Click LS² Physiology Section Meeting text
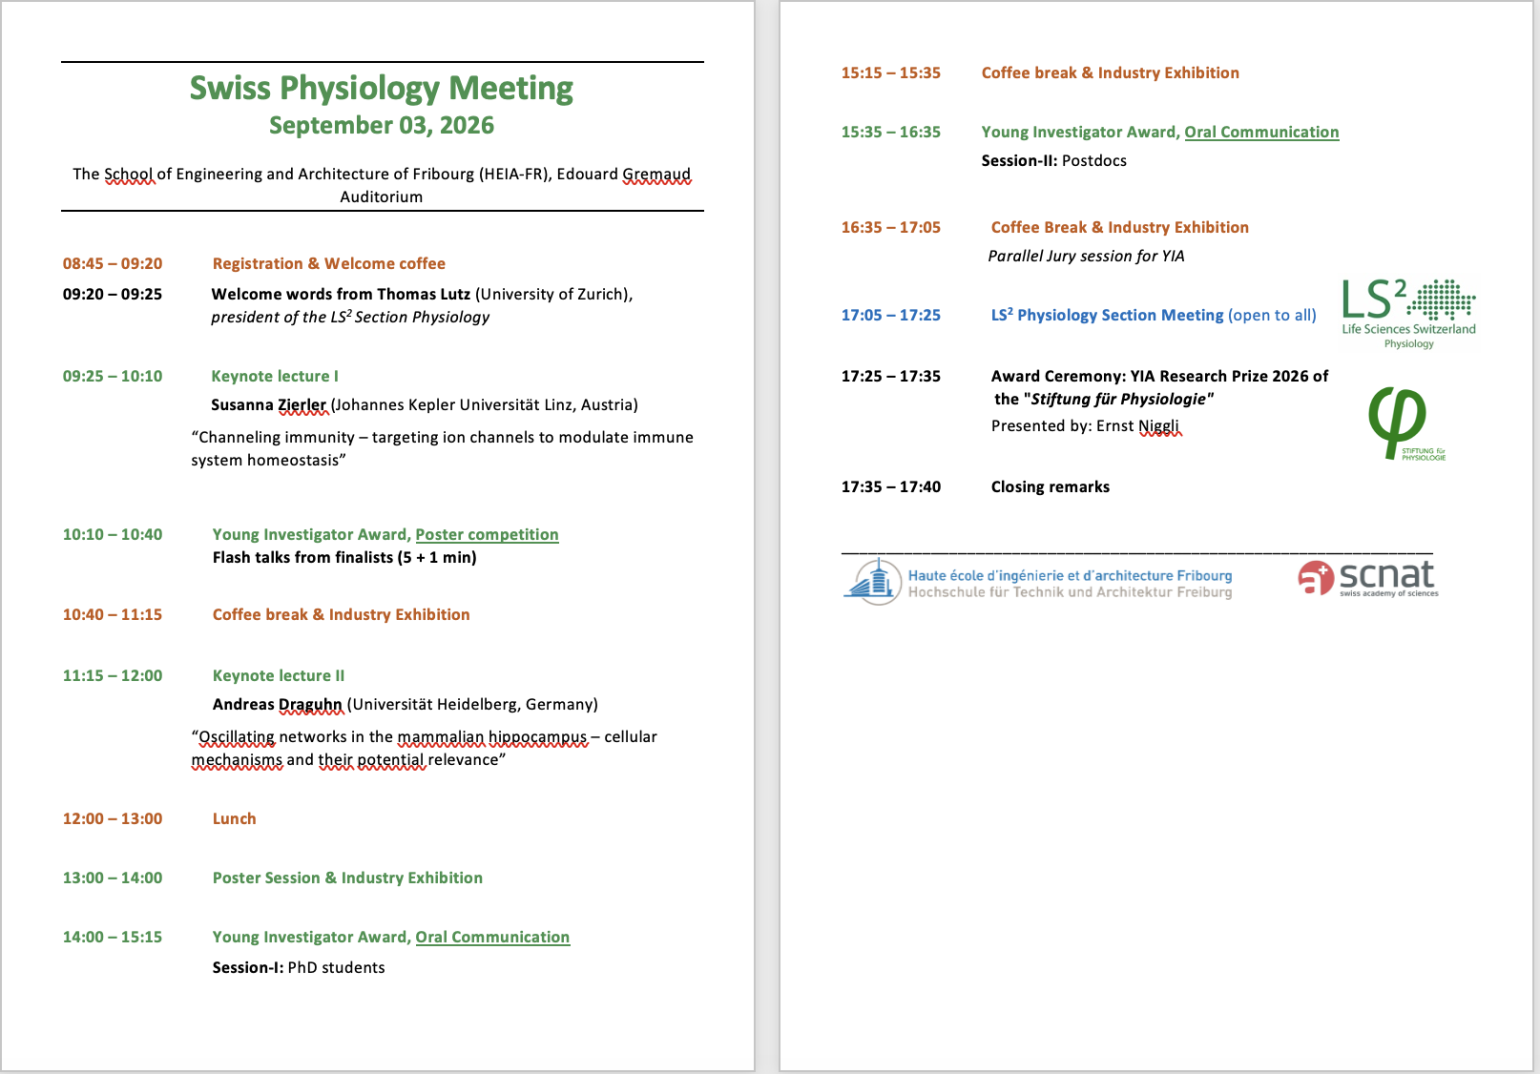Viewport: 1540px width, 1074px height. (x=1107, y=315)
